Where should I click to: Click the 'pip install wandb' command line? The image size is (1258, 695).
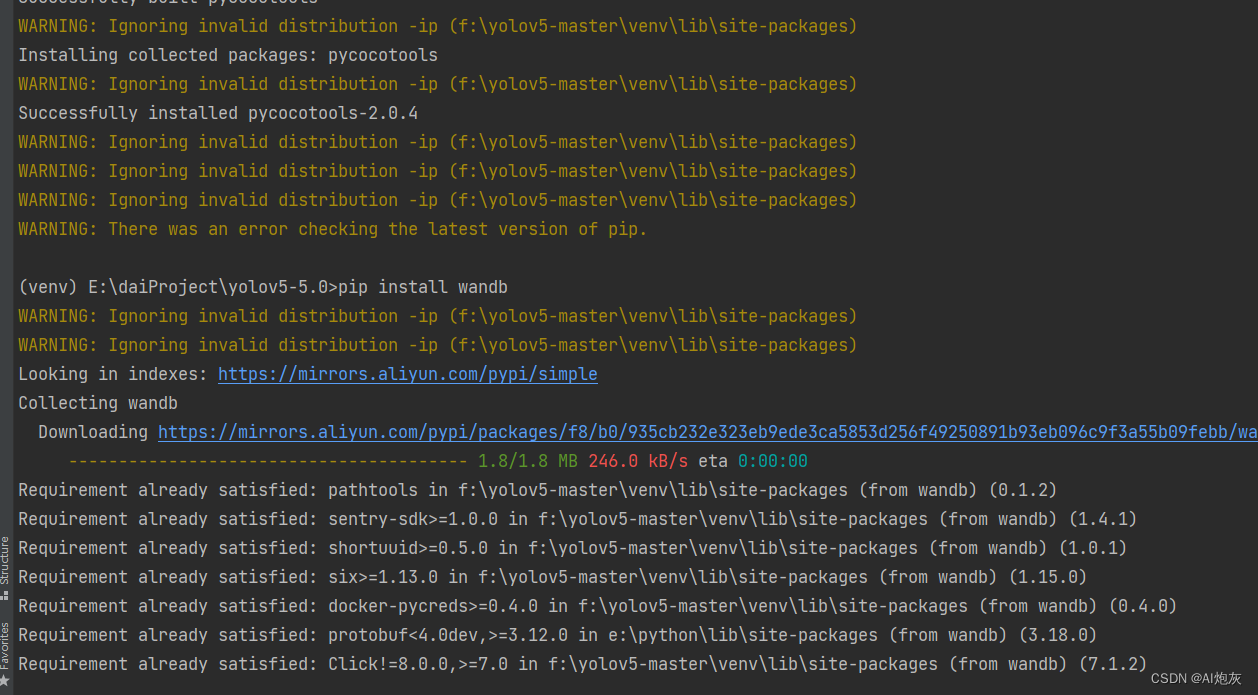pyautogui.click(x=263, y=287)
